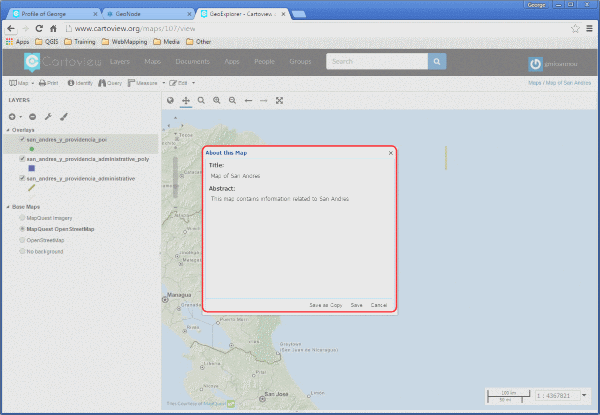This screenshot has height=415, width=600.
Task: Collapse the Overlays tree group
Action: 8,130
